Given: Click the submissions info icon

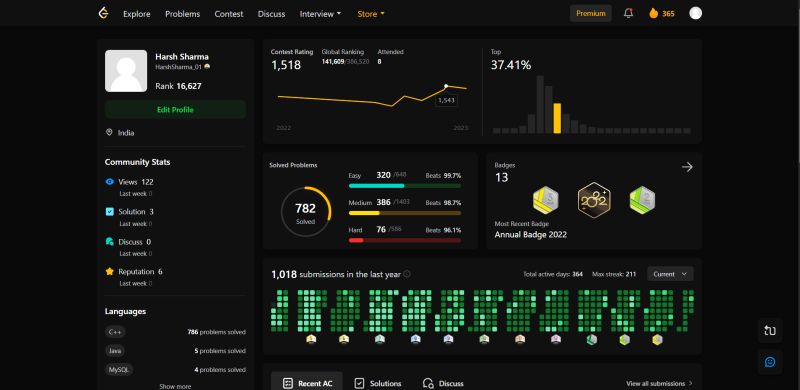Looking at the screenshot, I should (407, 274).
